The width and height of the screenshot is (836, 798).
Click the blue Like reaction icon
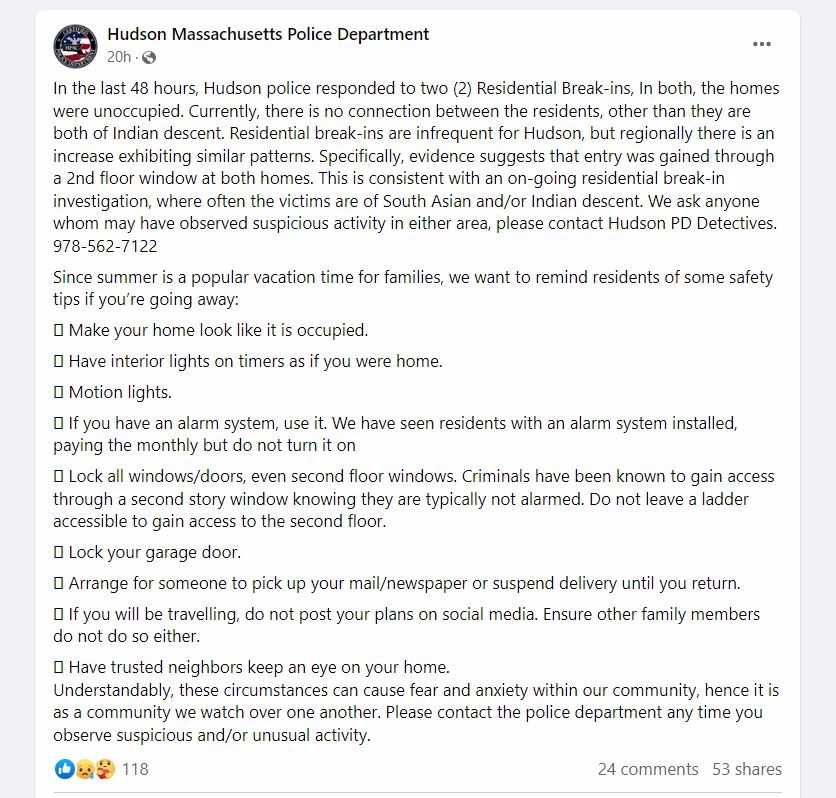(x=65, y=769)
